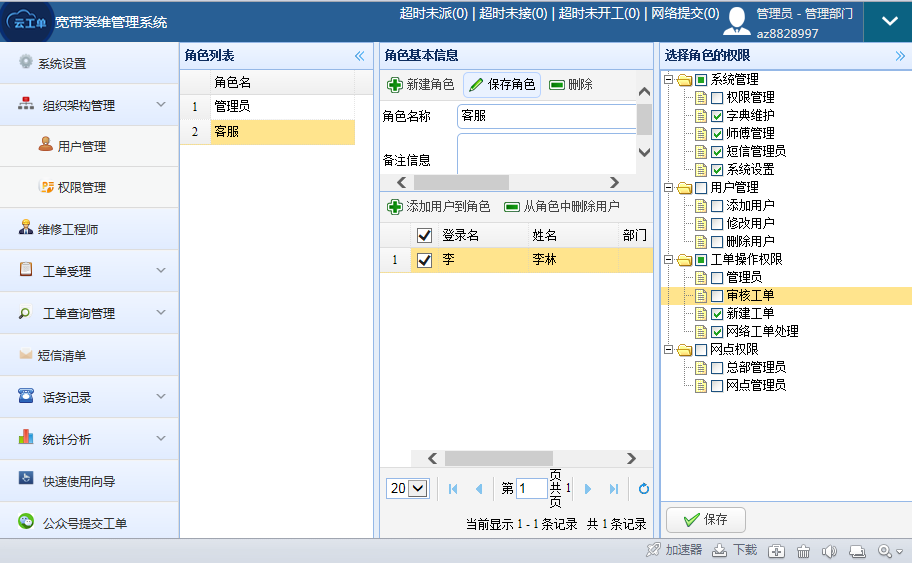The height and width of the screenshot is (563, 912).
Task: Collapse the 系统管理 tree node
Action: (667, 80)
